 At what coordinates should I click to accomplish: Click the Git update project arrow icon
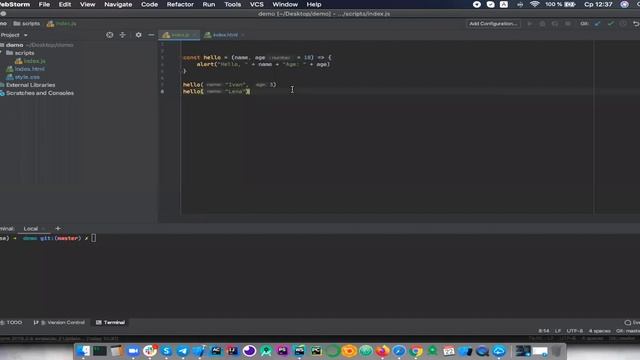[598, 24]
